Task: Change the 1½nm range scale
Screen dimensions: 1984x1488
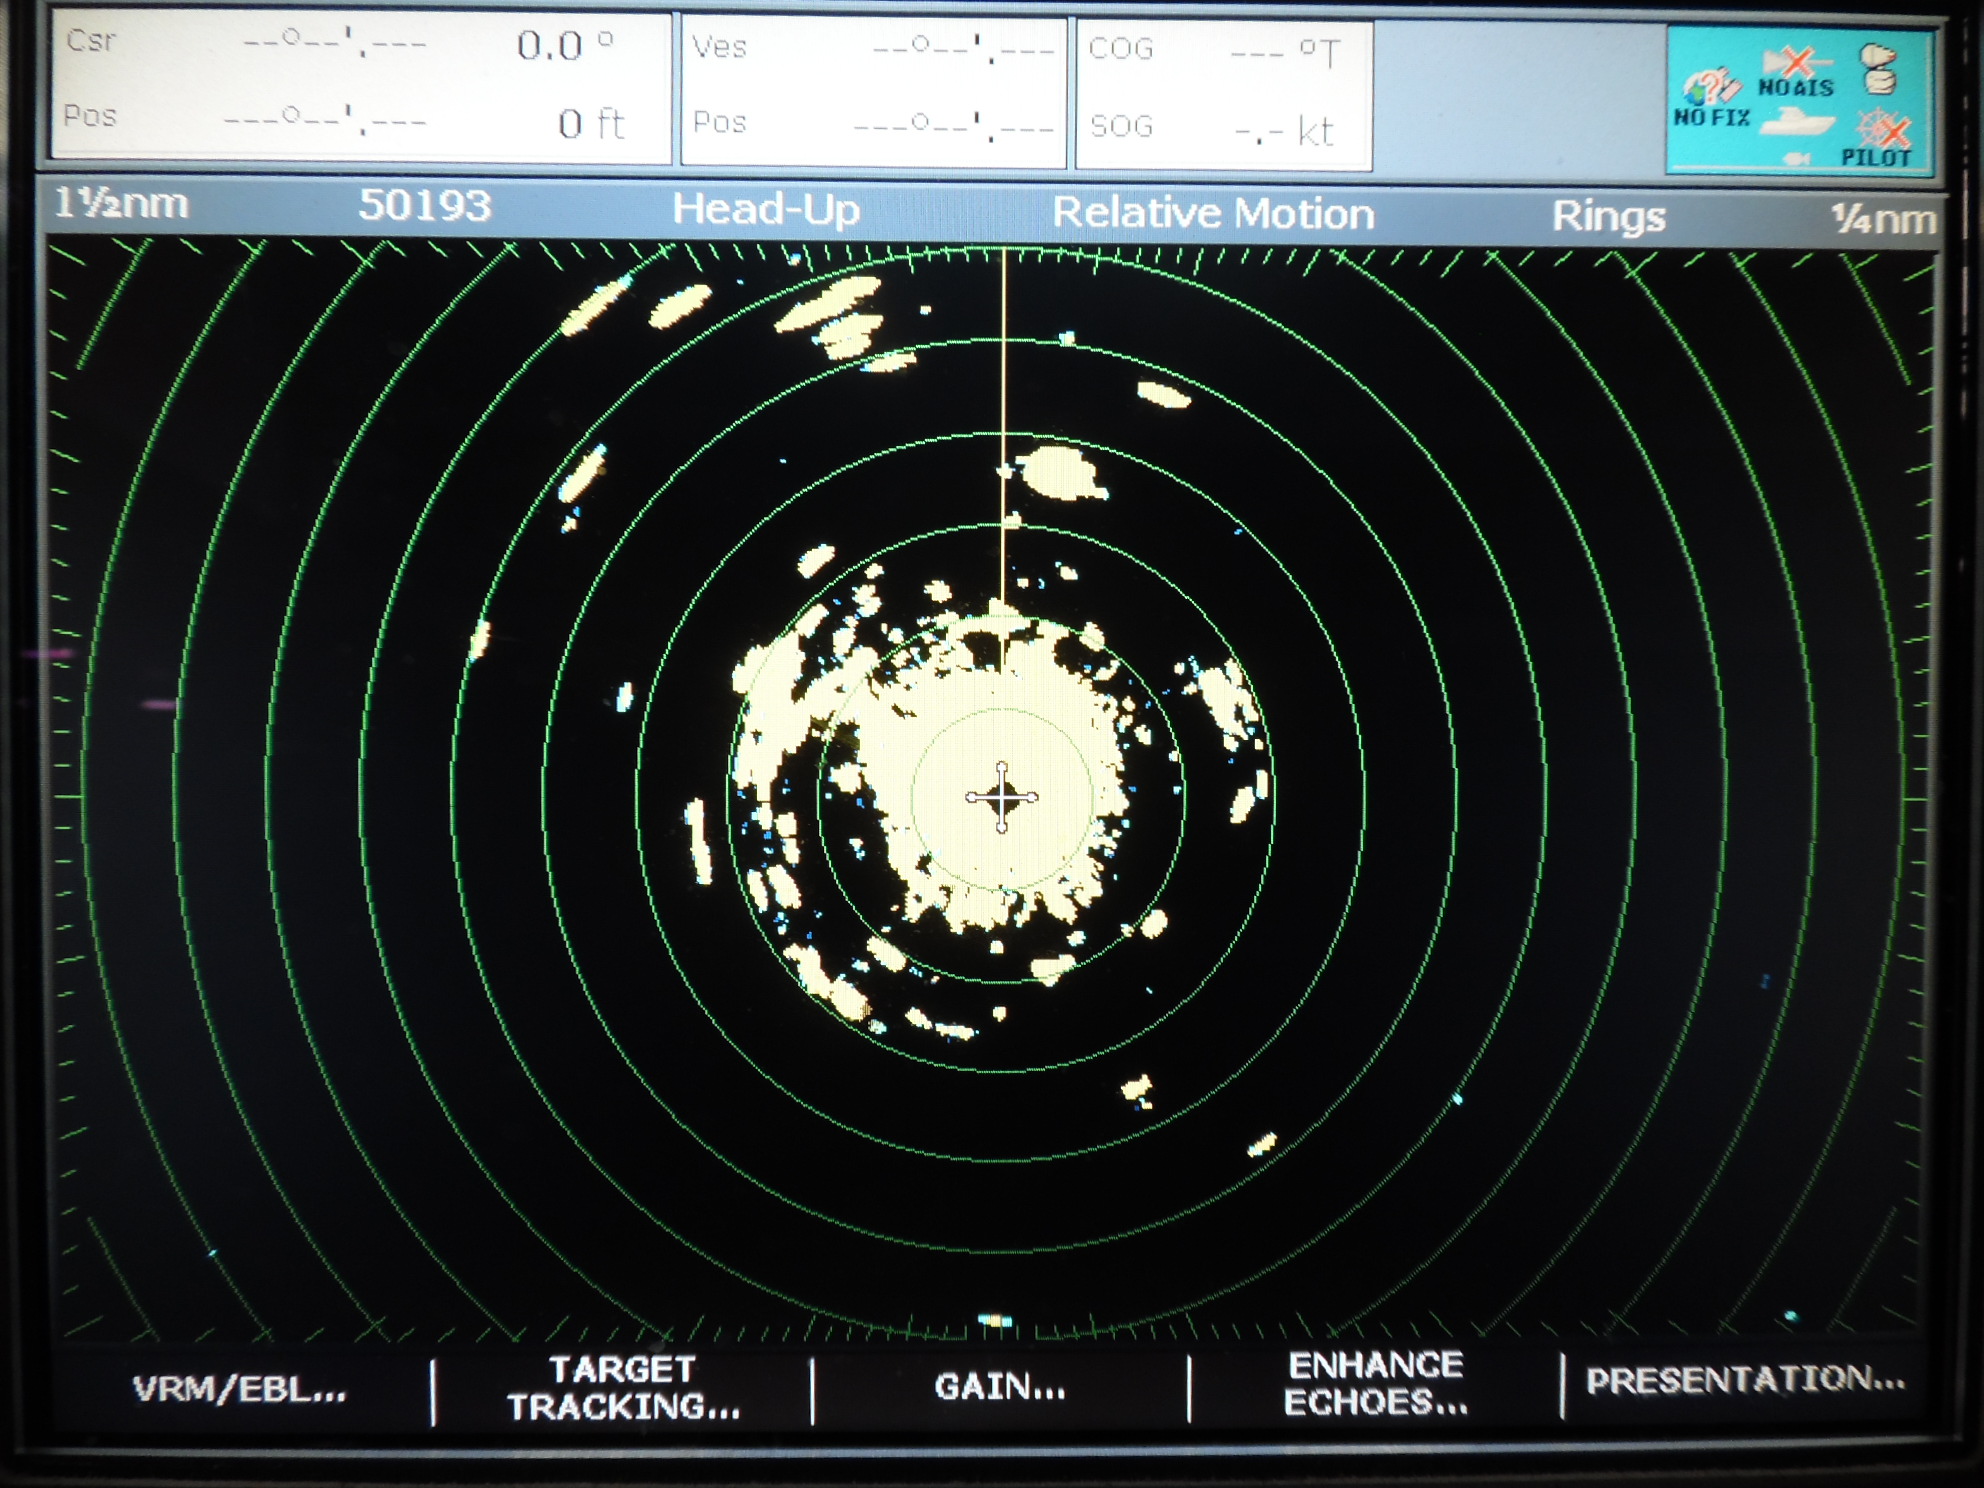Action: coord(121,204)
